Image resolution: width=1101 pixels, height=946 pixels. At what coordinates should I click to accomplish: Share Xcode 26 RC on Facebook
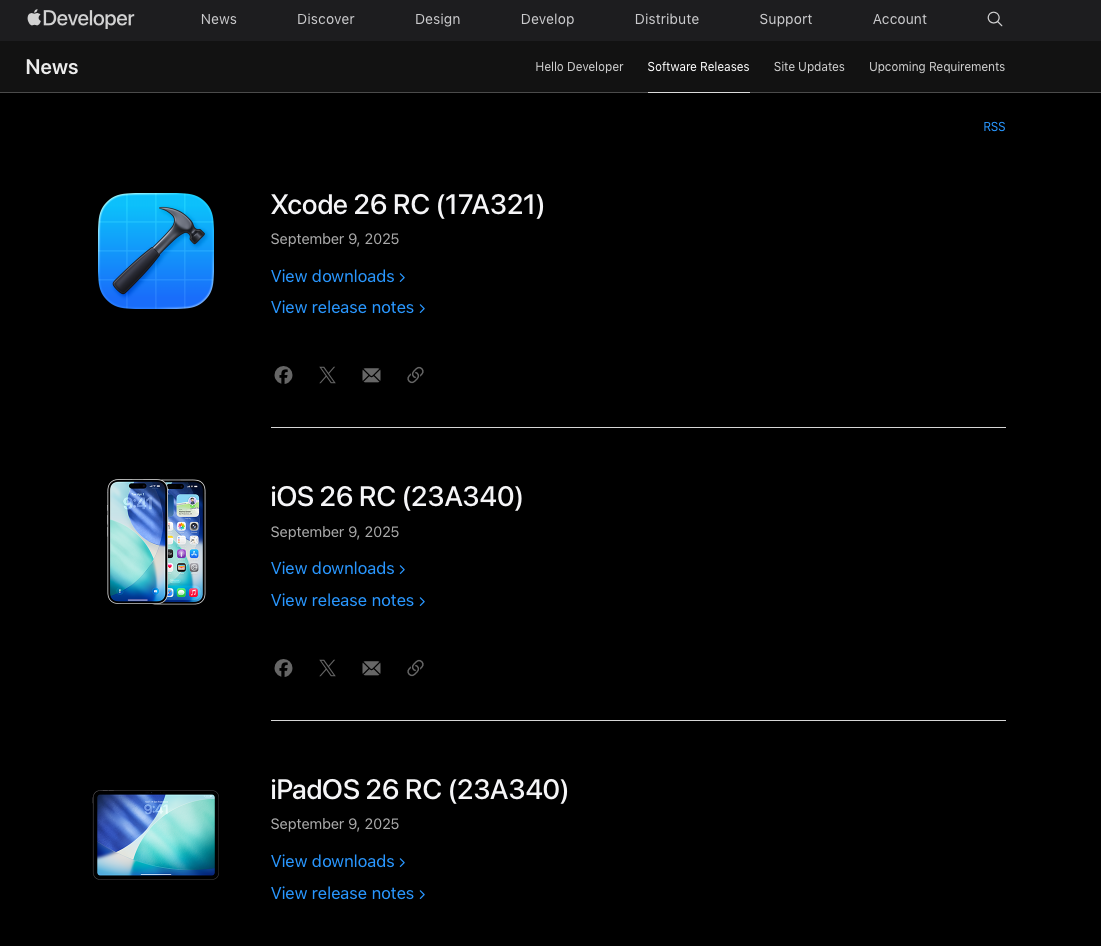click(x=283, y=375)
